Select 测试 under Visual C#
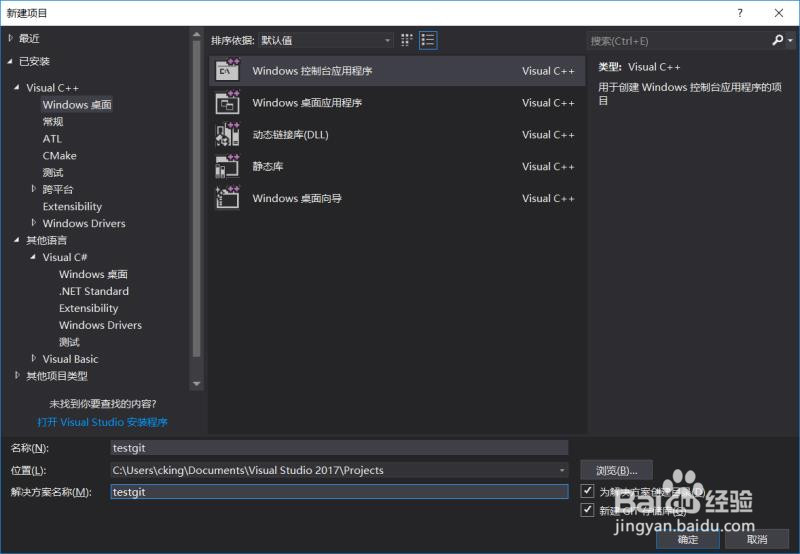 coord(69,342)
